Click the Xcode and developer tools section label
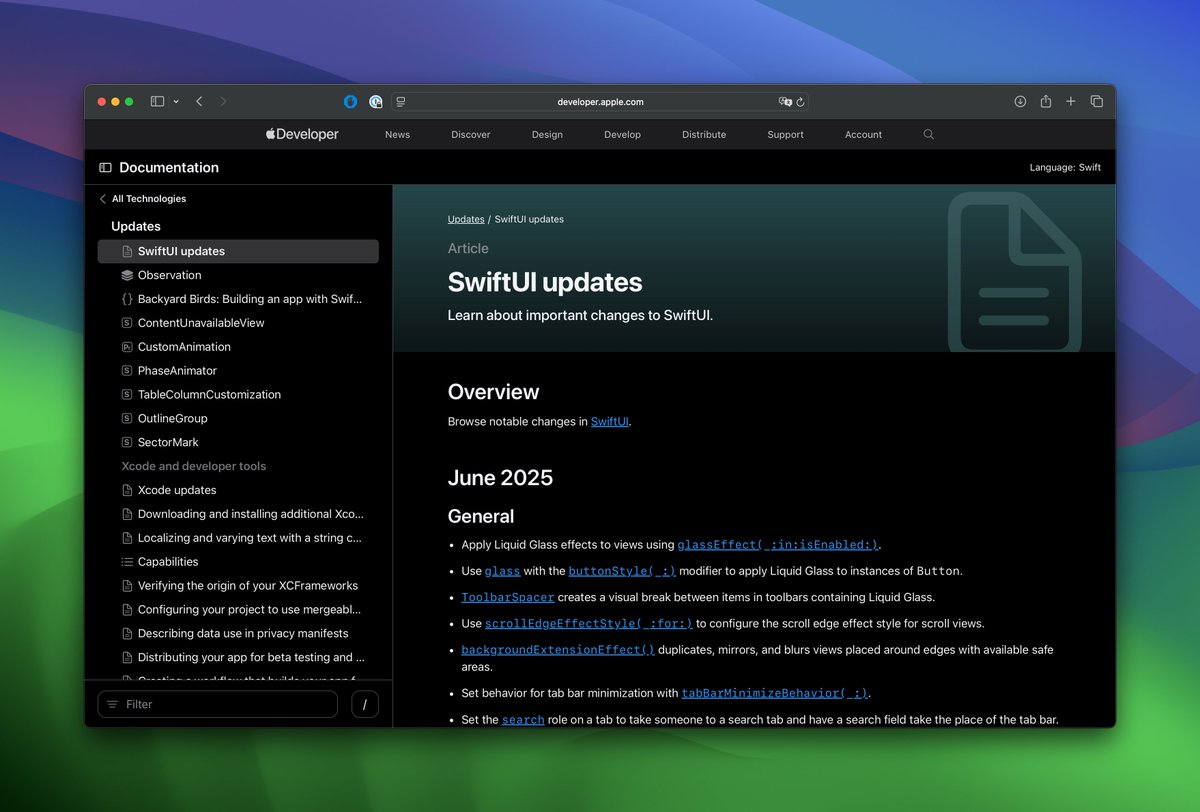This screenshot has height=812, width=1200. [194, 466]
